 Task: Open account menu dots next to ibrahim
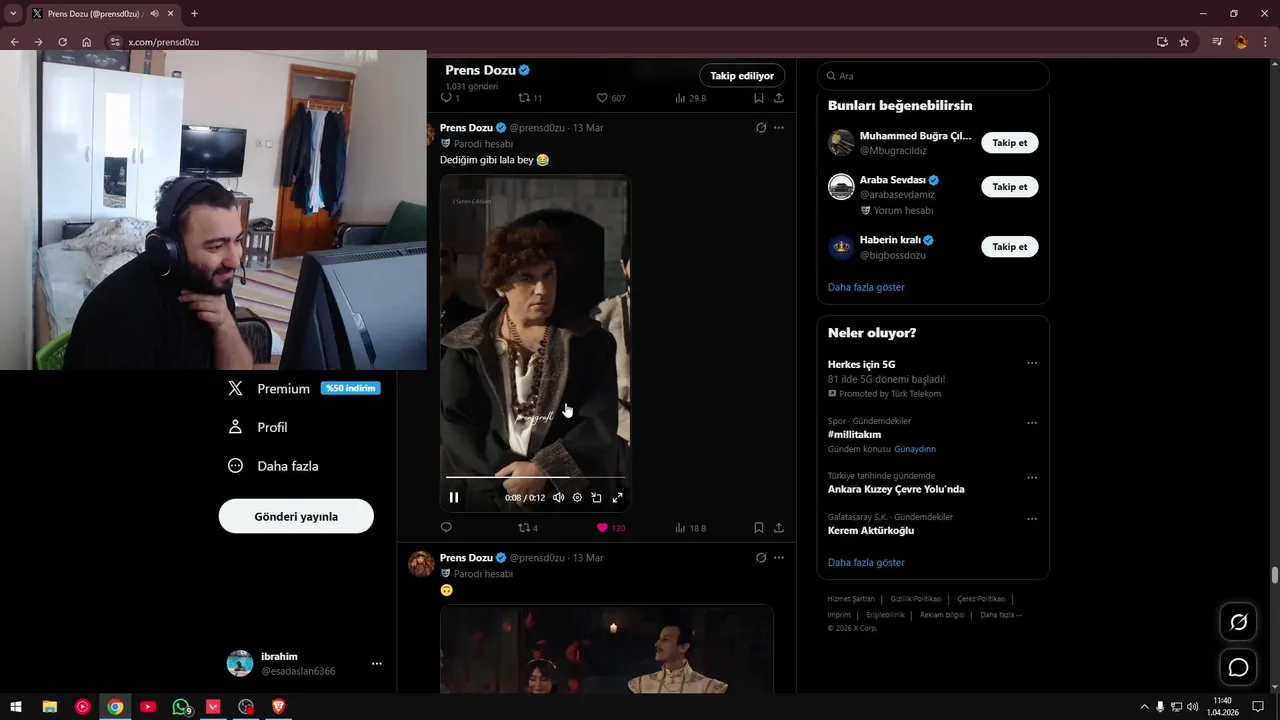pos(377,663)
